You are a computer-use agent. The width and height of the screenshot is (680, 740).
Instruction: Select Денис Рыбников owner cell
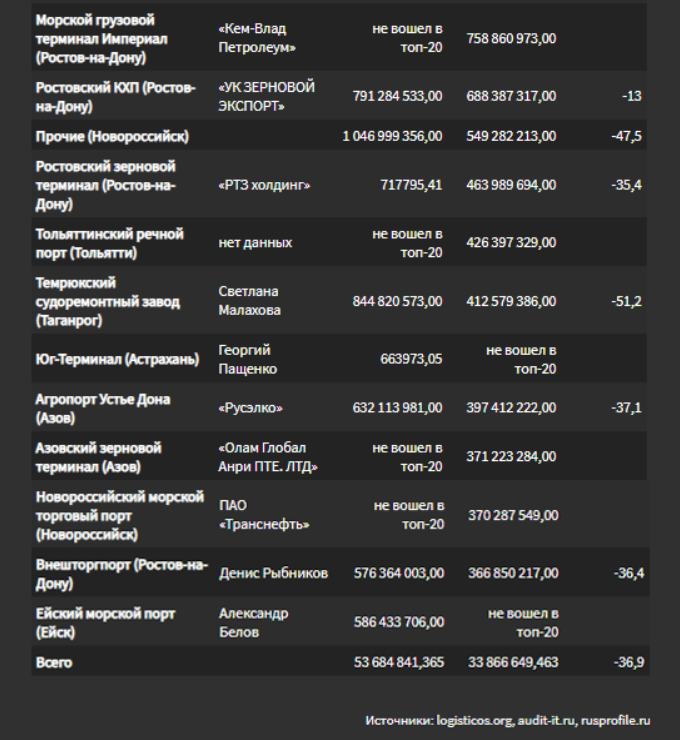[x=273, y=573]
